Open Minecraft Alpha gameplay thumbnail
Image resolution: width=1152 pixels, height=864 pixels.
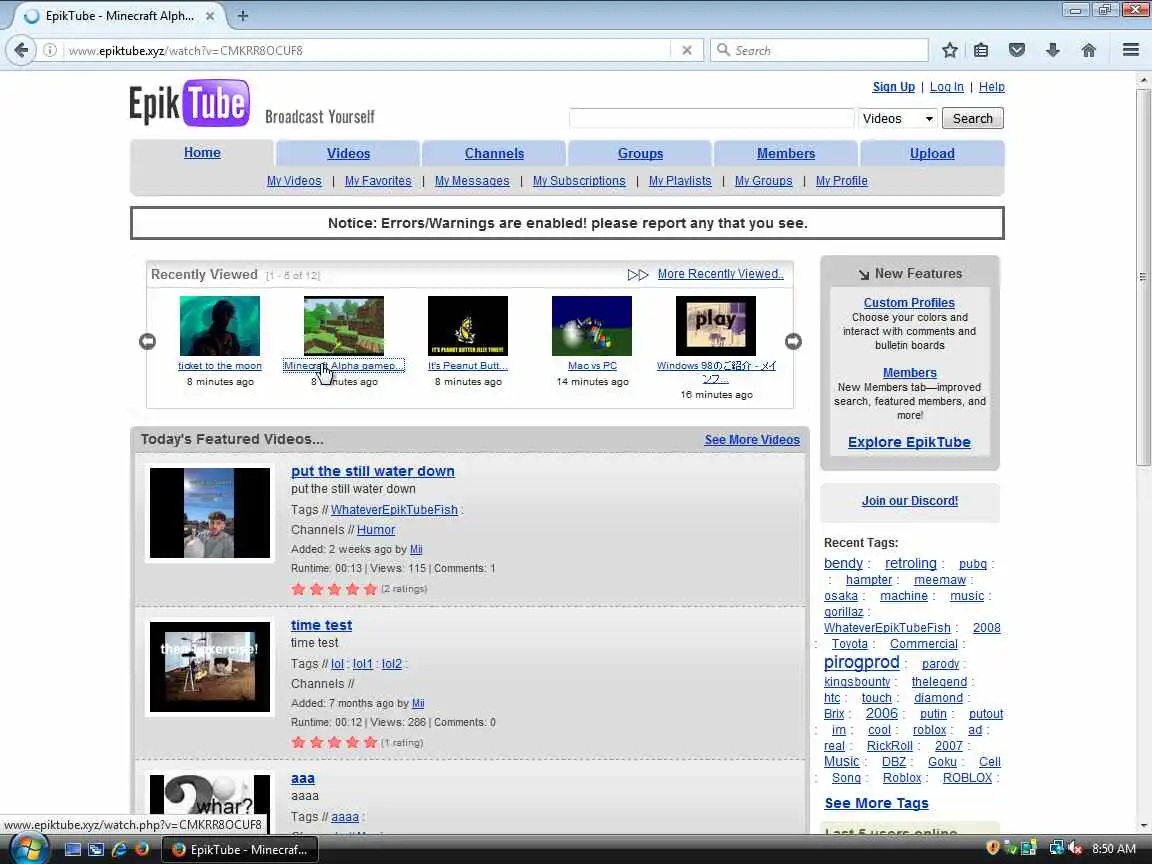tap(344, 325)
